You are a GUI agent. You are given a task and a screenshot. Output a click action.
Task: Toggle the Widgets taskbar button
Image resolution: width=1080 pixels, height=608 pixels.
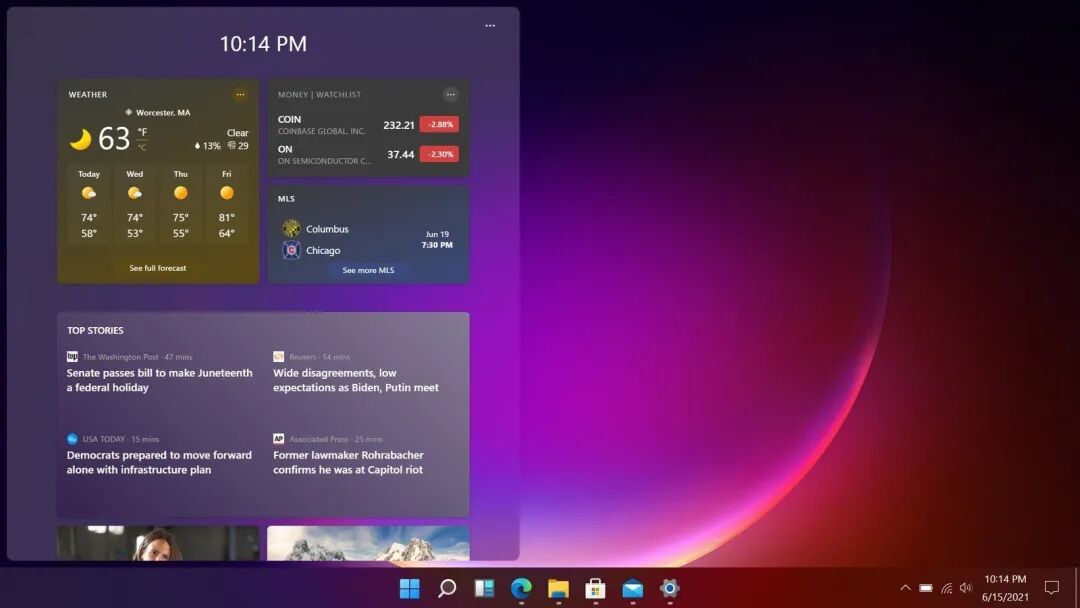click(484, 588)
